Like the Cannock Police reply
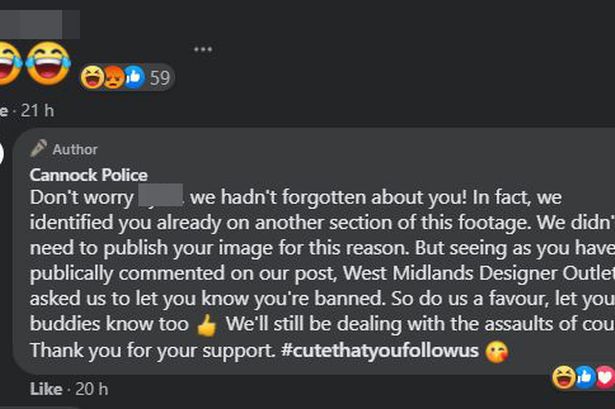Image resolution: width=615 pixels, height=409 pixels. point(46,389)
